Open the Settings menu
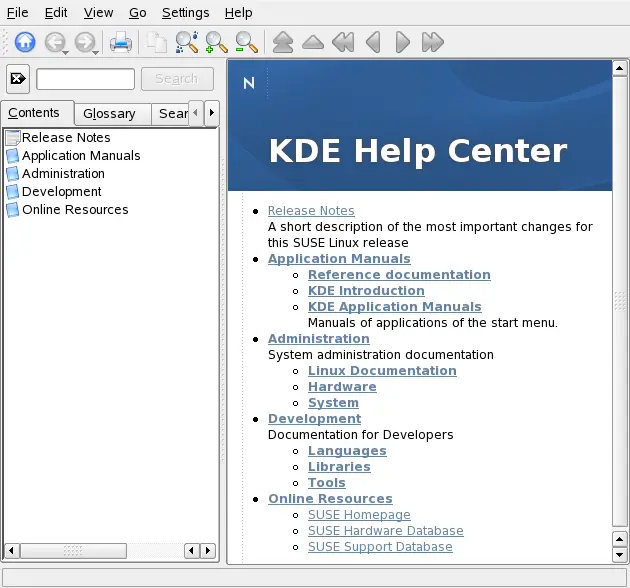 tap(185, 13)
